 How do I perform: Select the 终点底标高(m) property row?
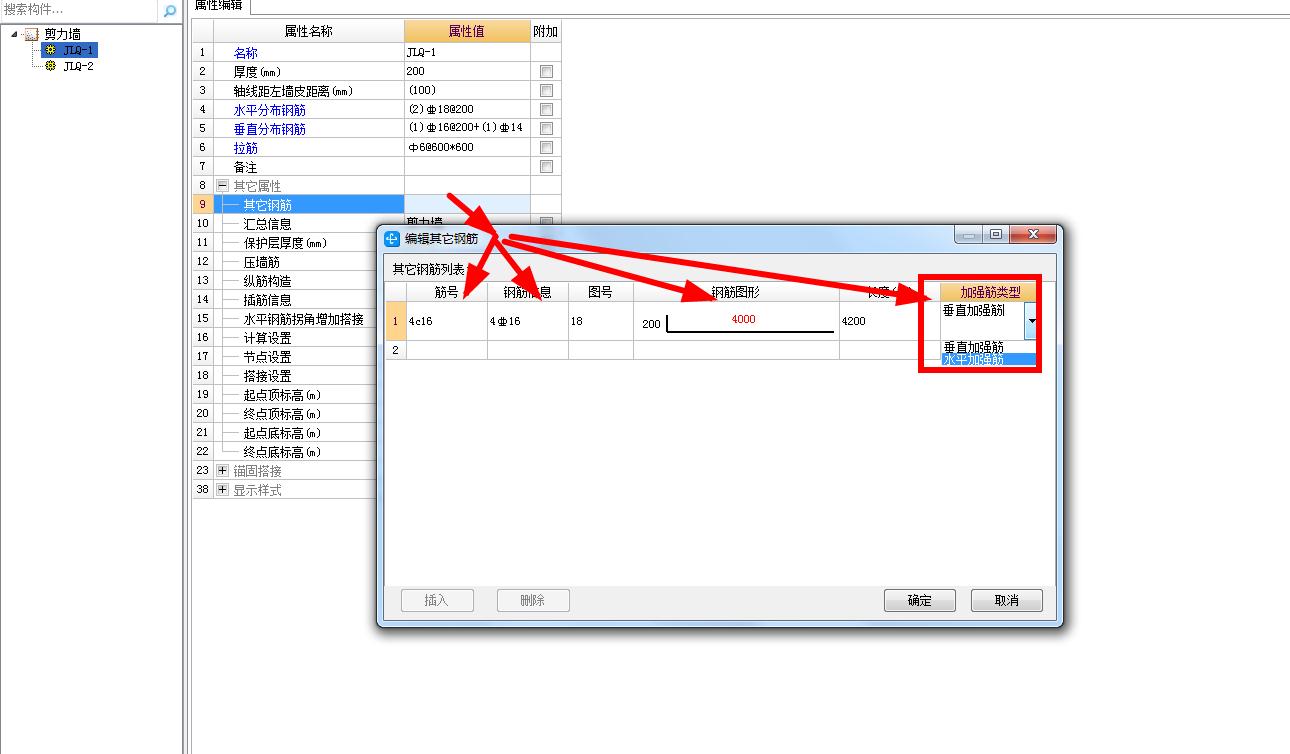pos(295,451)
